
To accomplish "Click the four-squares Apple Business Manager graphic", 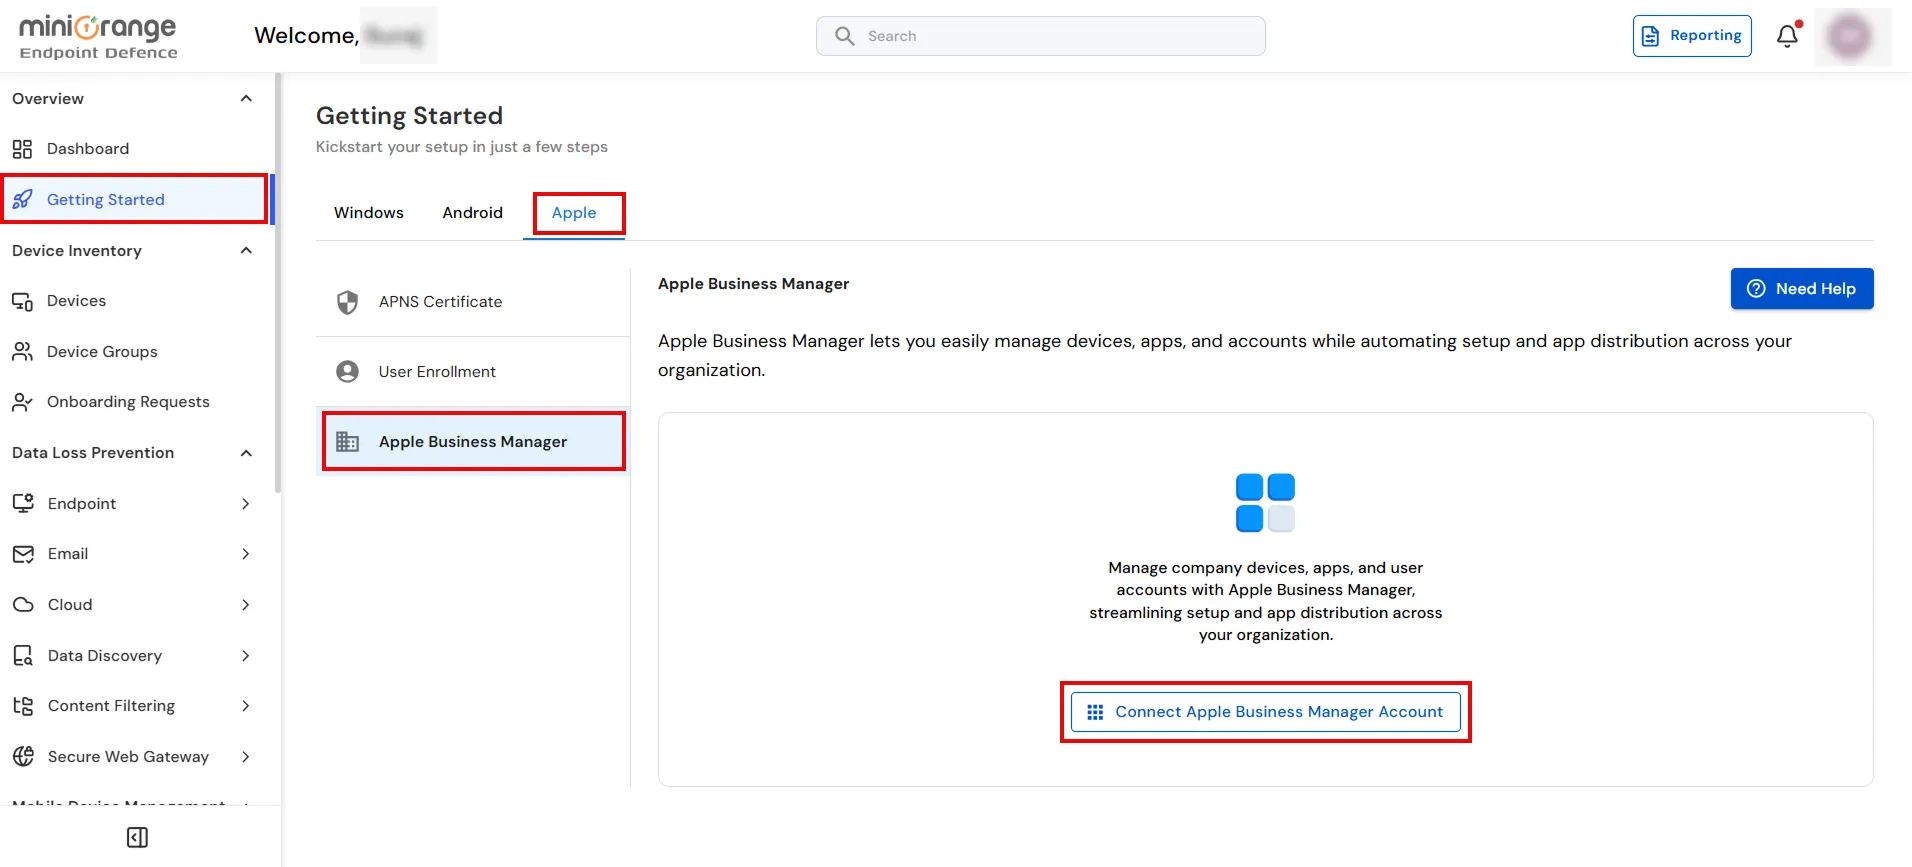I will (1265, 503).
